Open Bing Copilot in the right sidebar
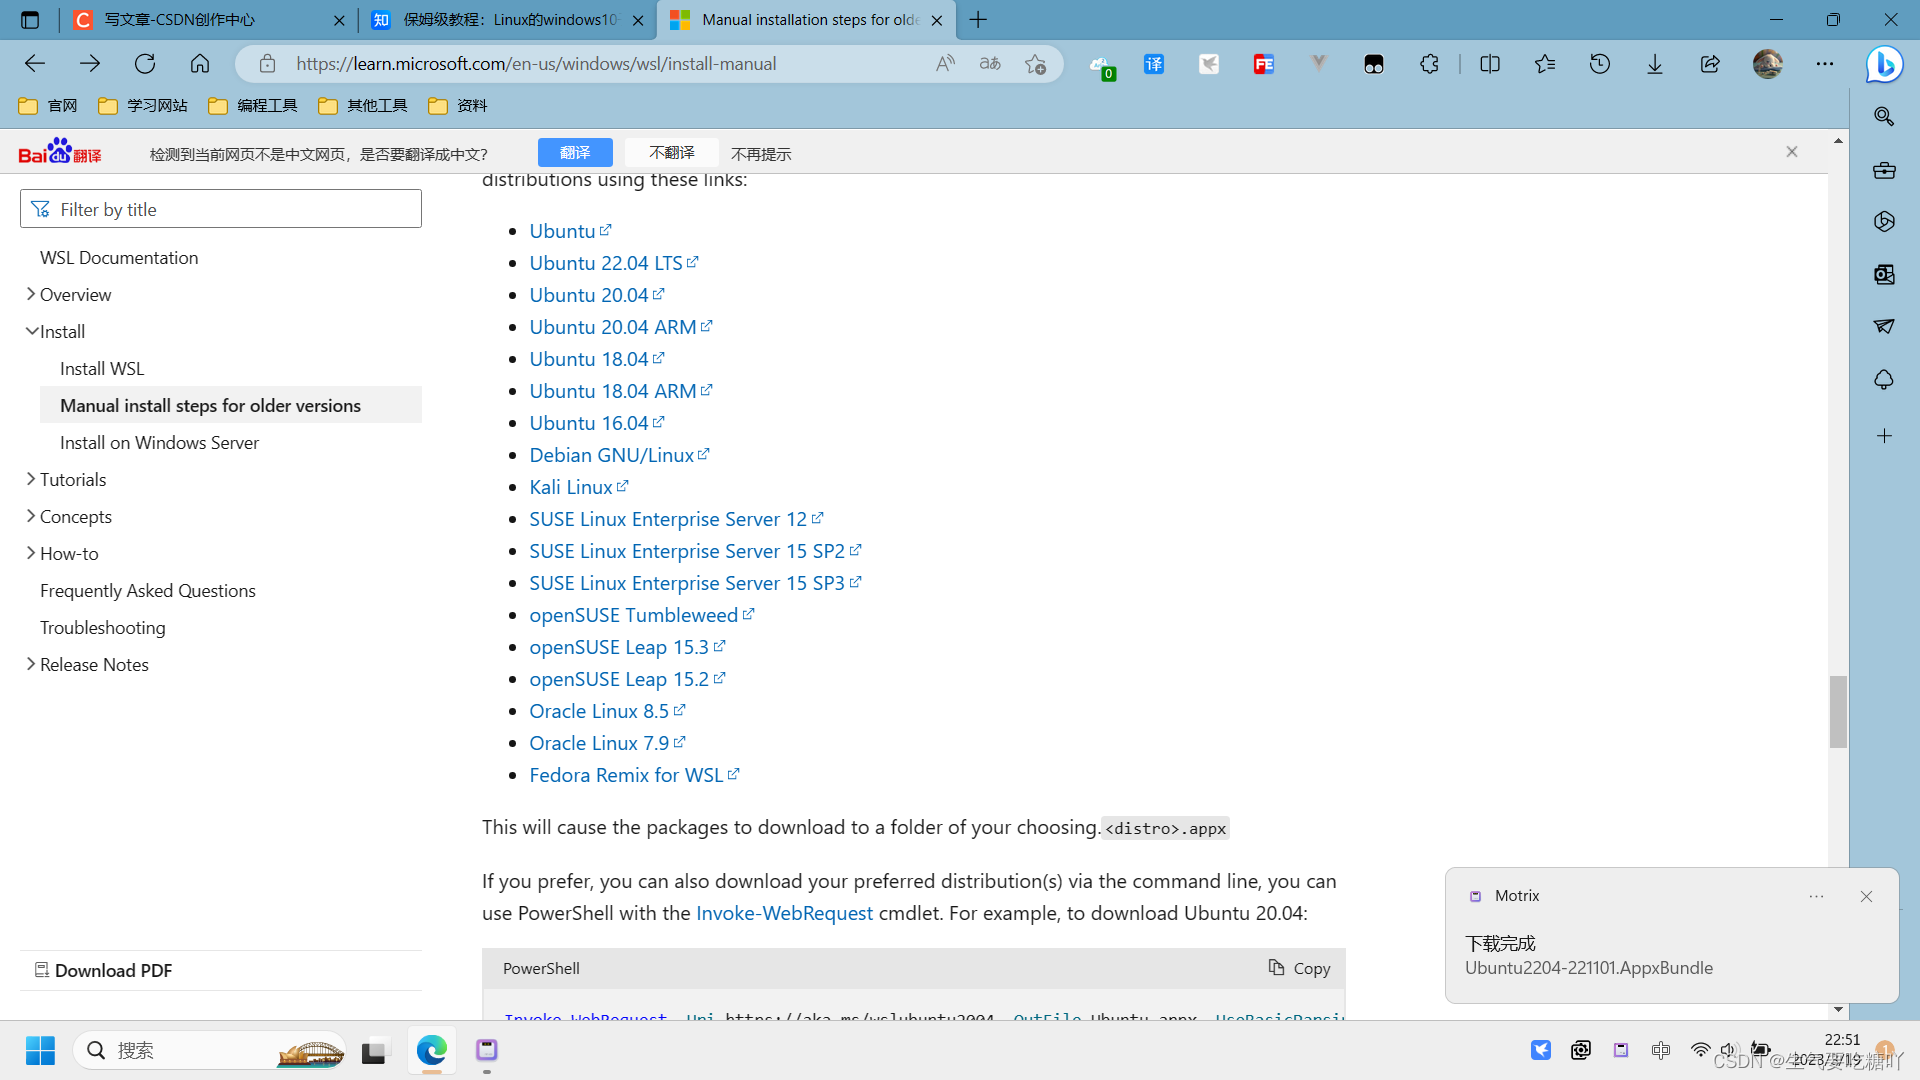Screen dimensions: 1920x1080 (1884, 64)
